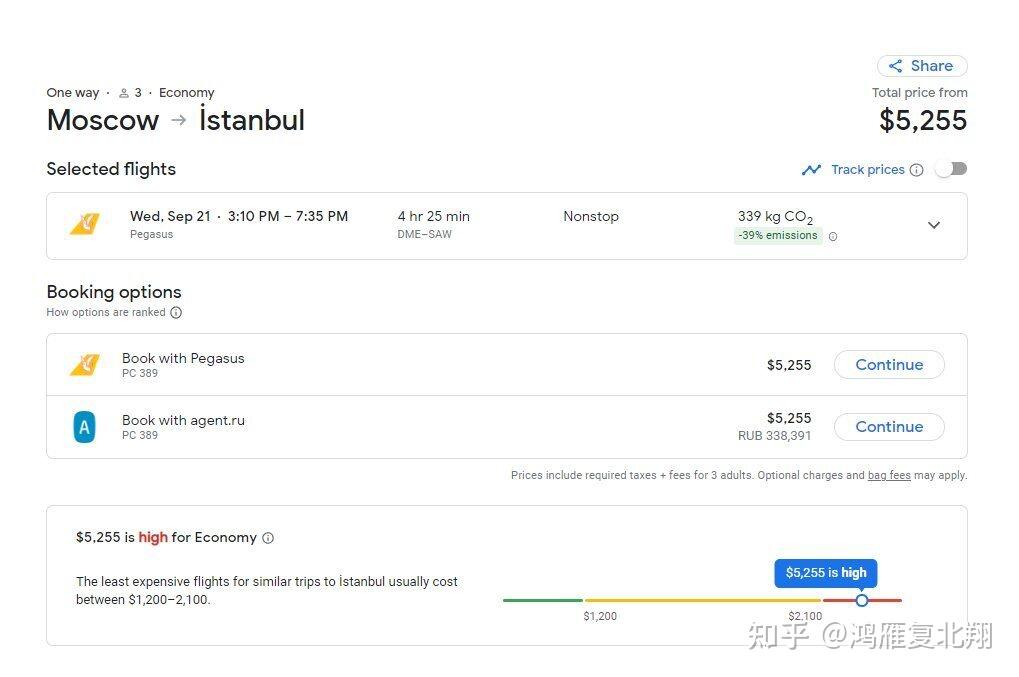Click the -39% emissions badge
The image size is (1019, 677).
click(777, 236)
